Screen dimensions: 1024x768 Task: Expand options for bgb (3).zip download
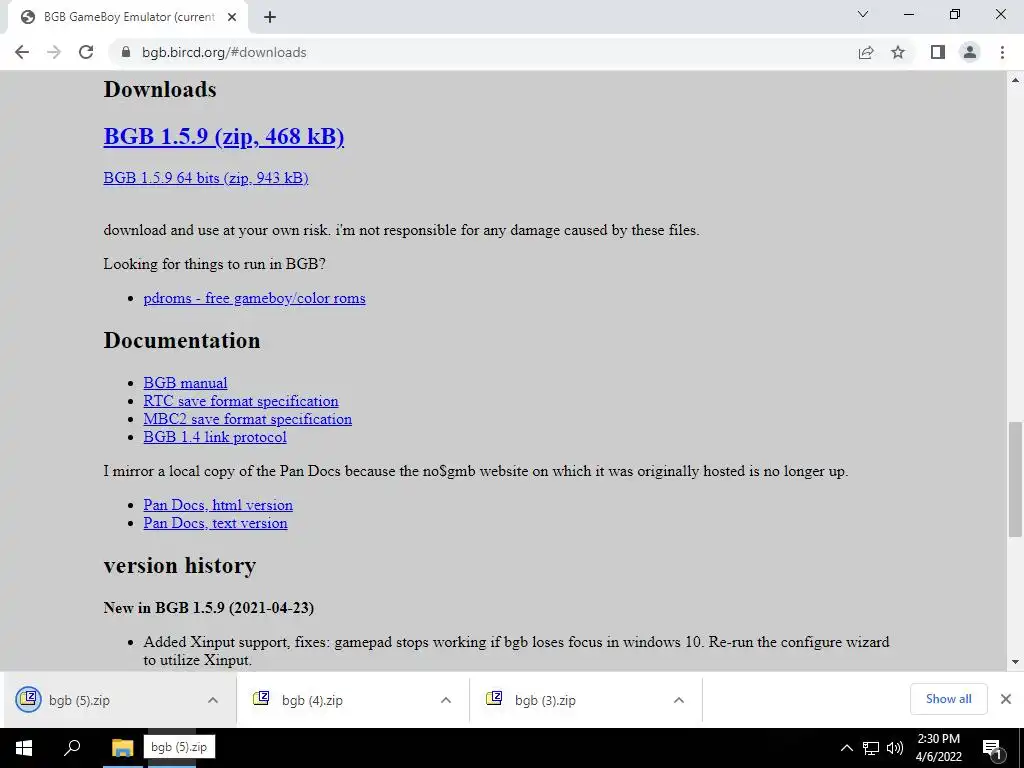[679, 700]
